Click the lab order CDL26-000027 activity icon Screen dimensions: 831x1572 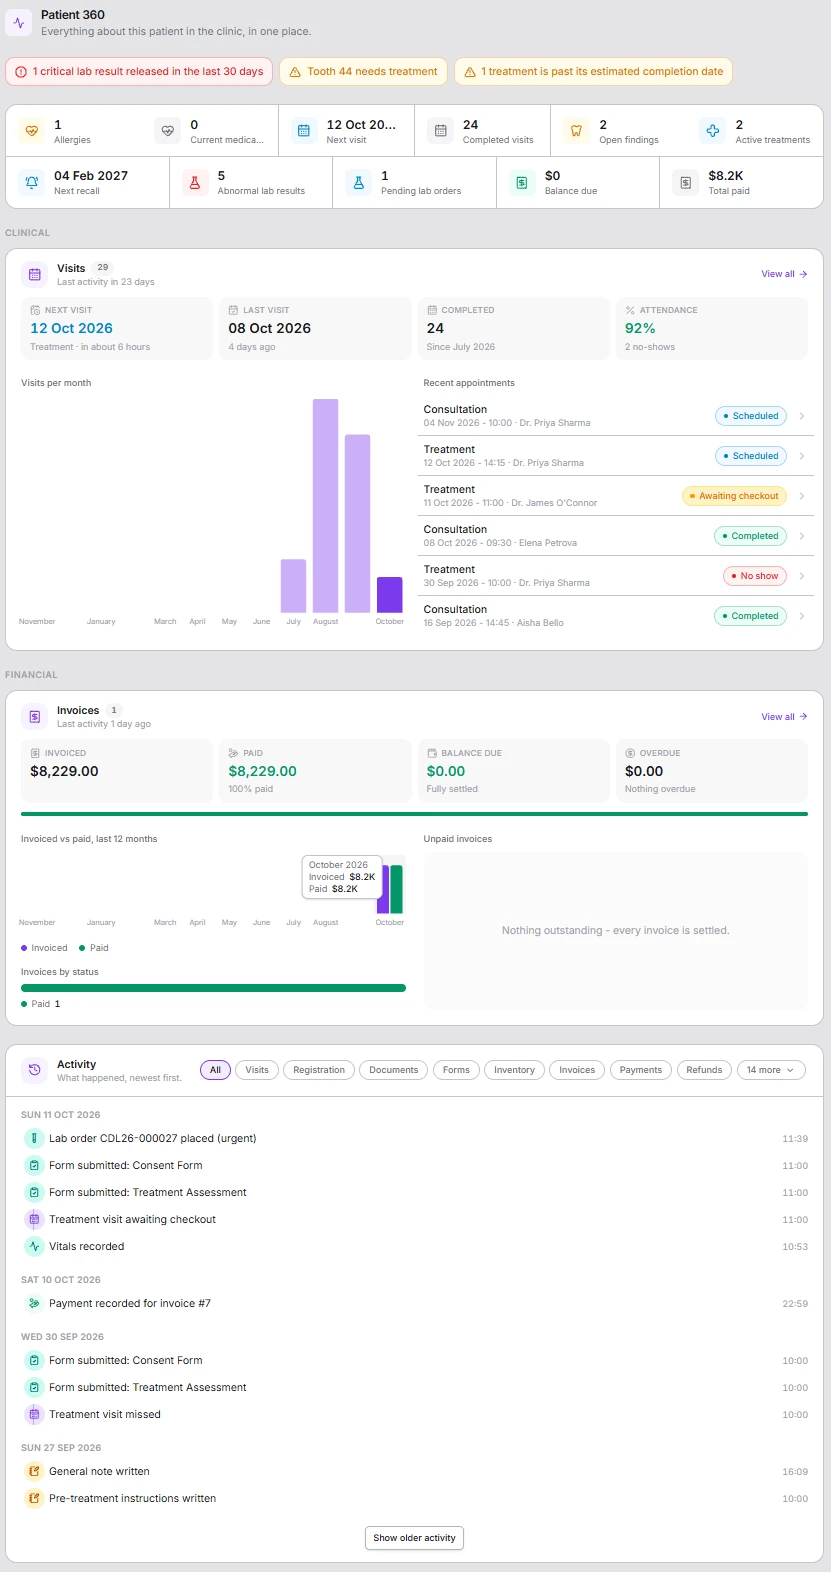click(x=34, y=1138)
